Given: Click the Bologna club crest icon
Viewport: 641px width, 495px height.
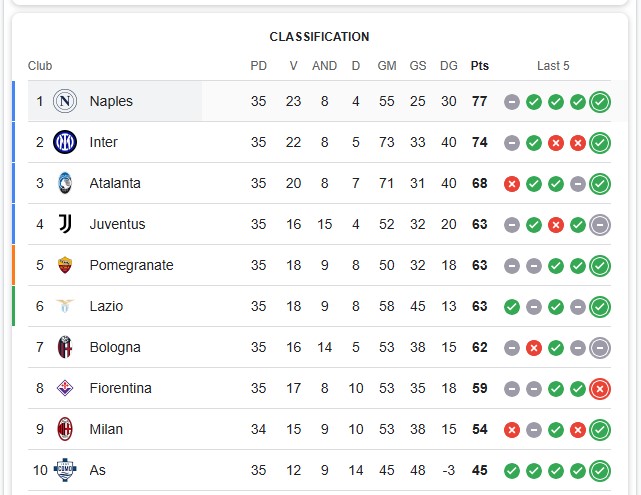Looking at the screenshot, I should point(65,347).
